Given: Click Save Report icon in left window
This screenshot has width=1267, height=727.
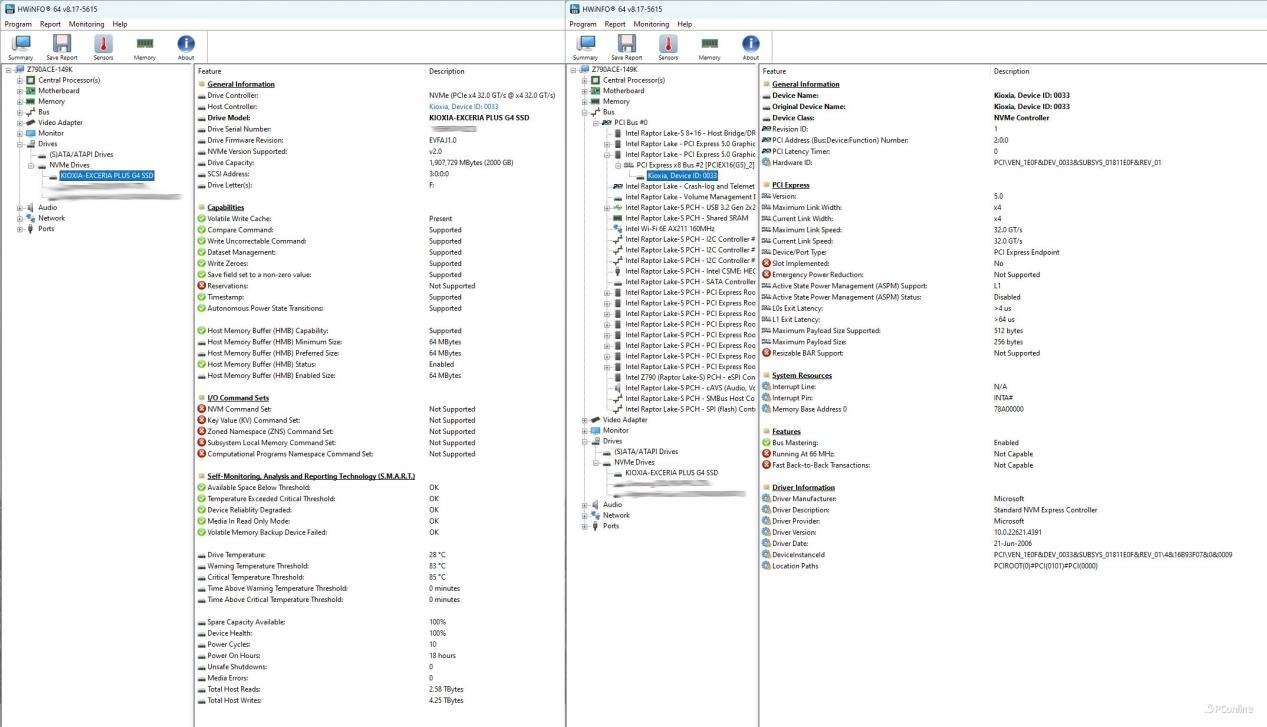Looking at the screenshot, I should pos(62,47).
